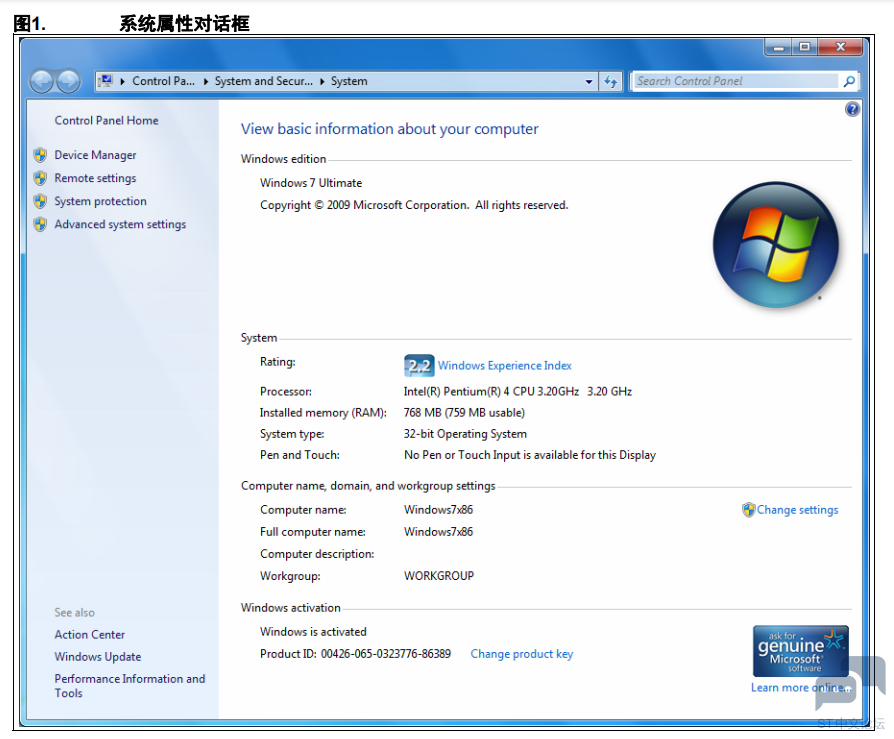Viewport: 894px width, 739px height.
Task: Open Windows Update
Action: pos(97,657)
